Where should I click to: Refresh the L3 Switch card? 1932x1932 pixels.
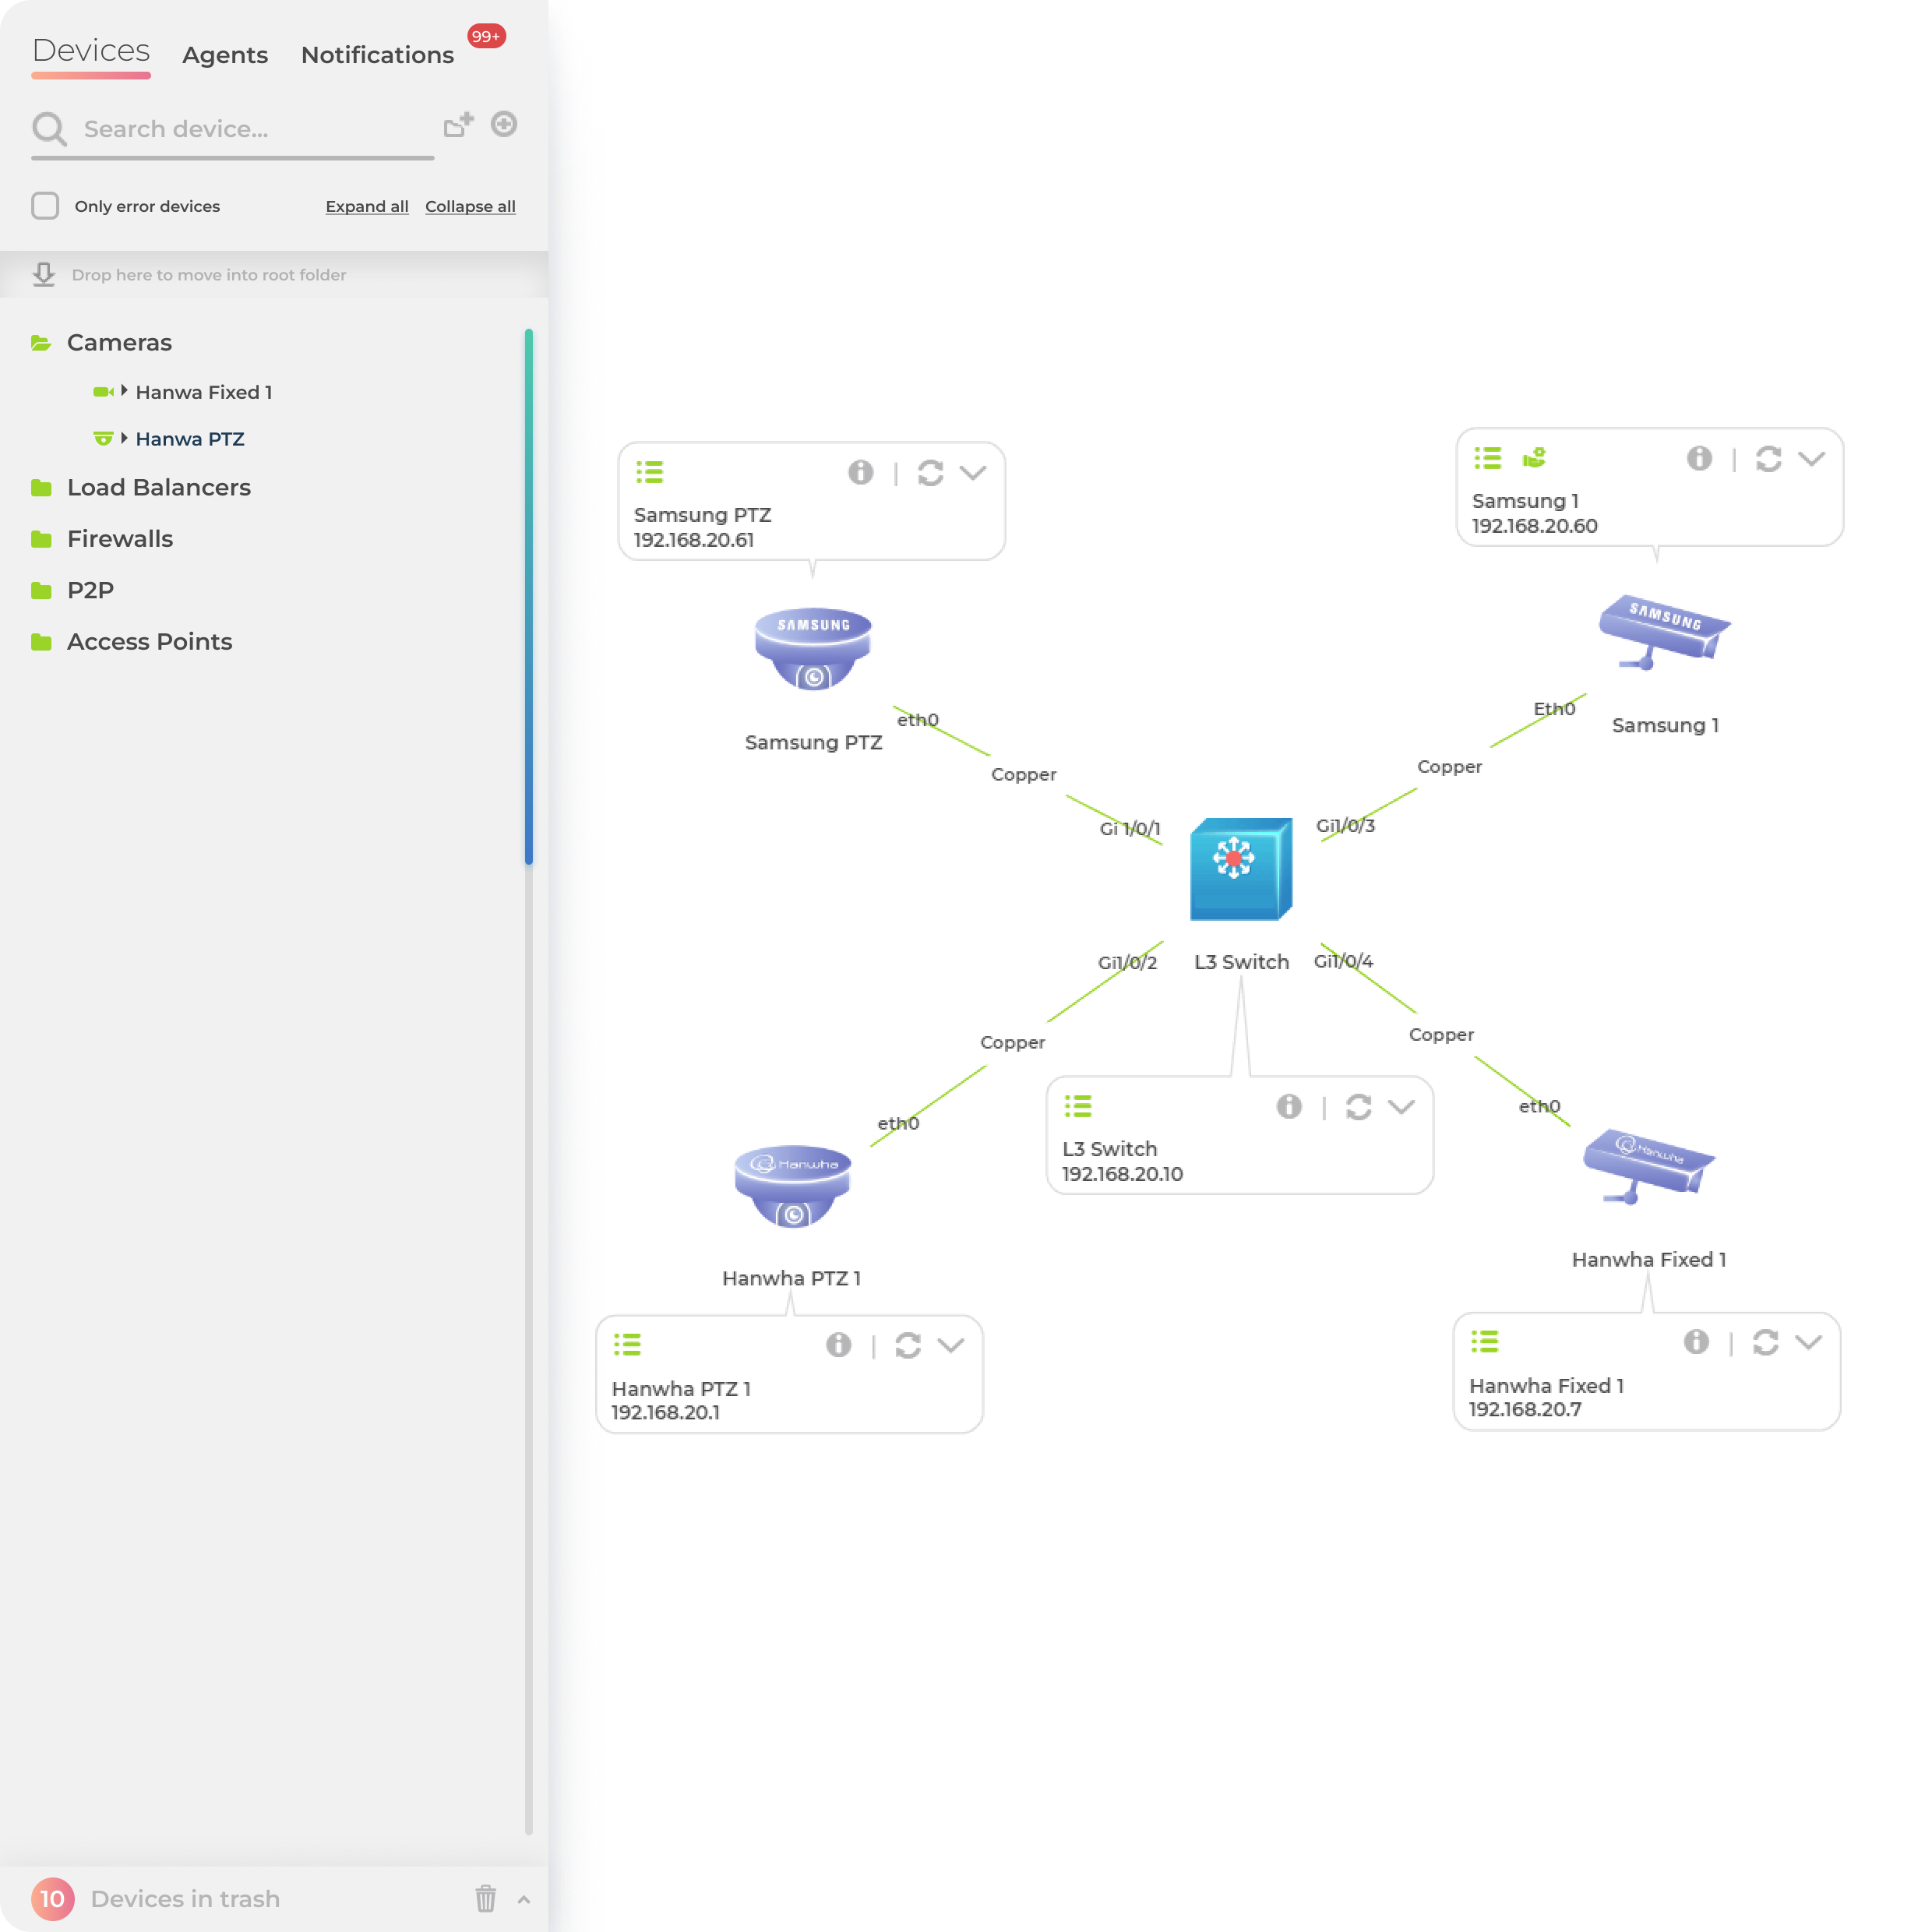pos(1359,1107)
